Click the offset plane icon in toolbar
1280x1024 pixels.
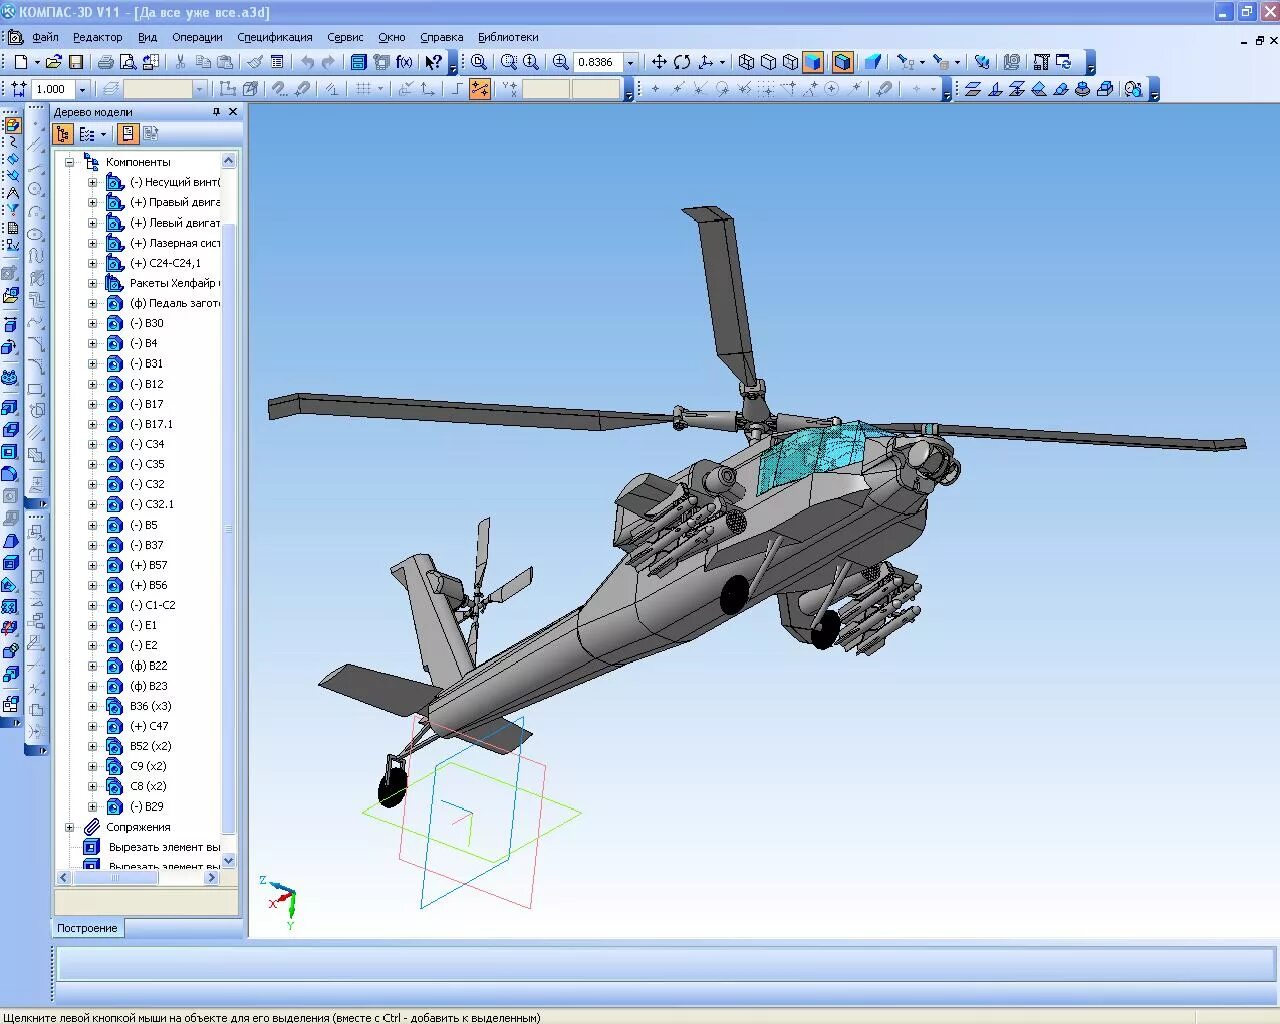tap(972, 89)
